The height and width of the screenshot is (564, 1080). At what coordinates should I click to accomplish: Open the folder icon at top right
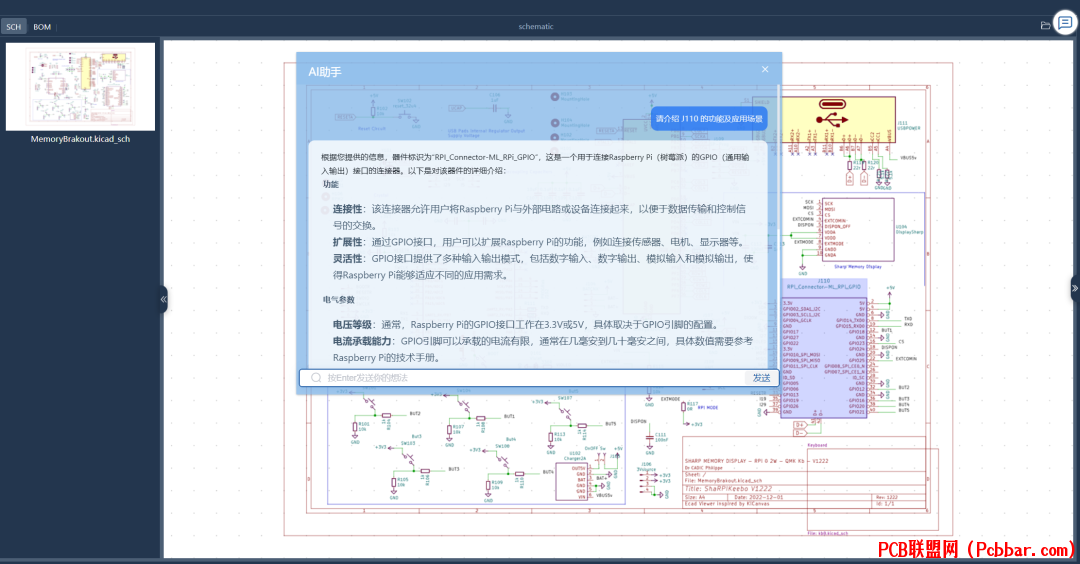click(x=1046, y=25)
